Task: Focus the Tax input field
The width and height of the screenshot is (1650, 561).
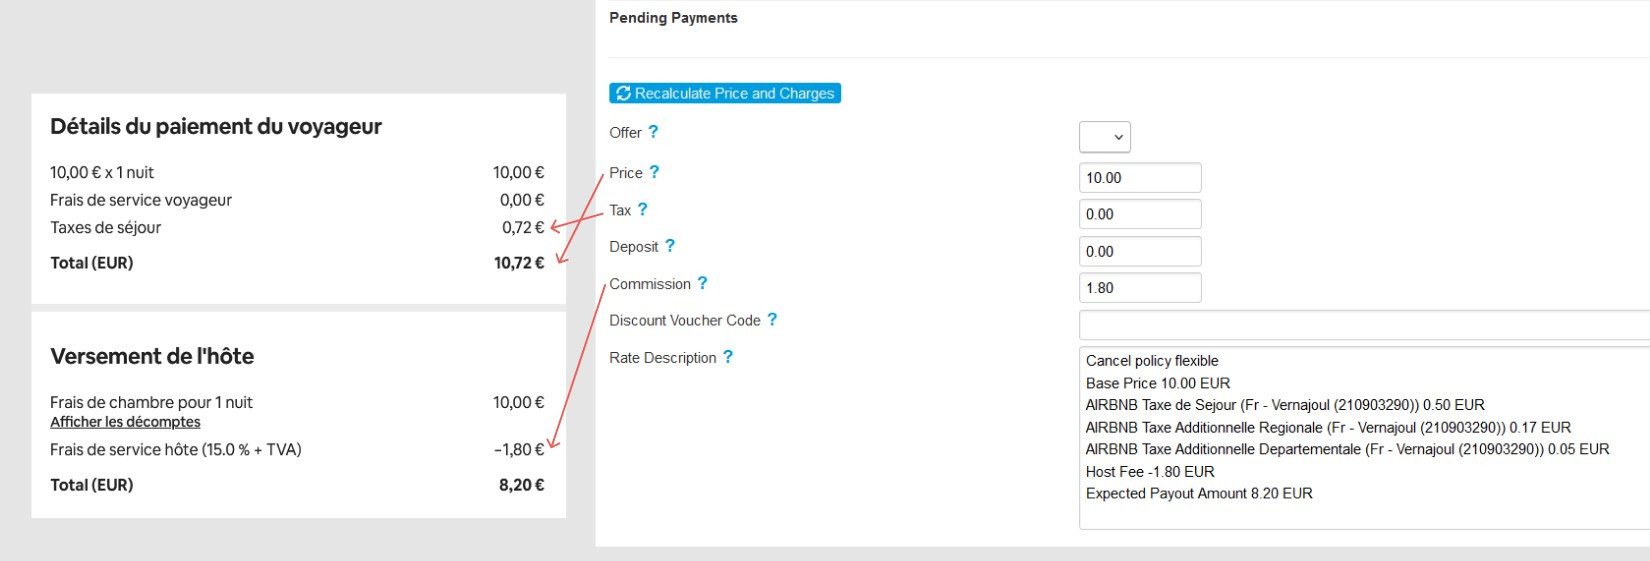Action: click(1140, 214)
